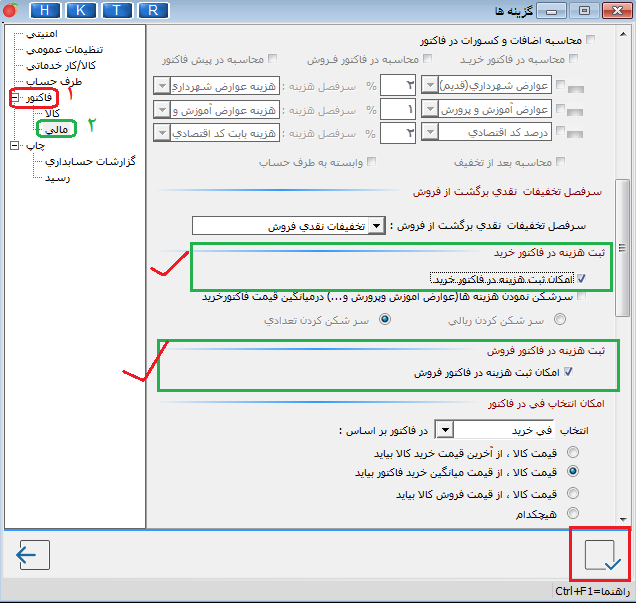Open the فی خرید selection dropdown
This screenshot has height=603, width=636.
click(445, 430)
